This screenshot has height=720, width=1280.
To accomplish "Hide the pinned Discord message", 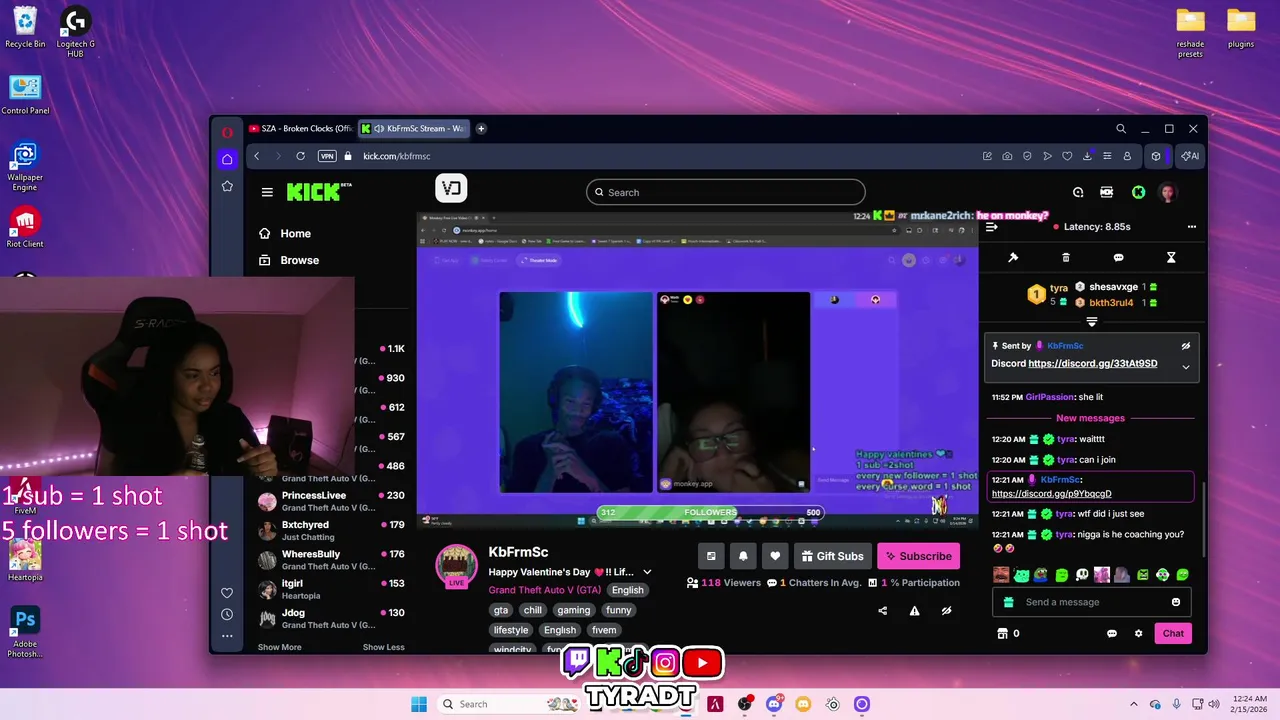I will tap(1186, 346).
